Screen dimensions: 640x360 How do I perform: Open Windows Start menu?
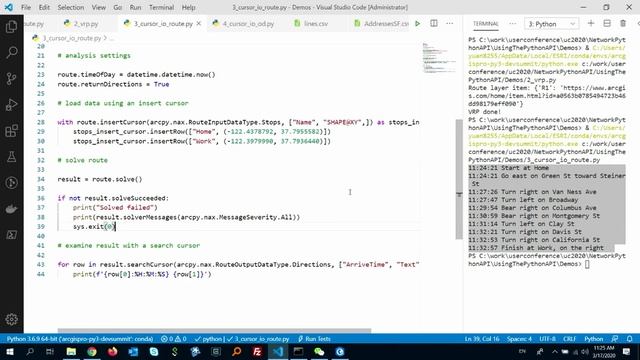(9, 351)
